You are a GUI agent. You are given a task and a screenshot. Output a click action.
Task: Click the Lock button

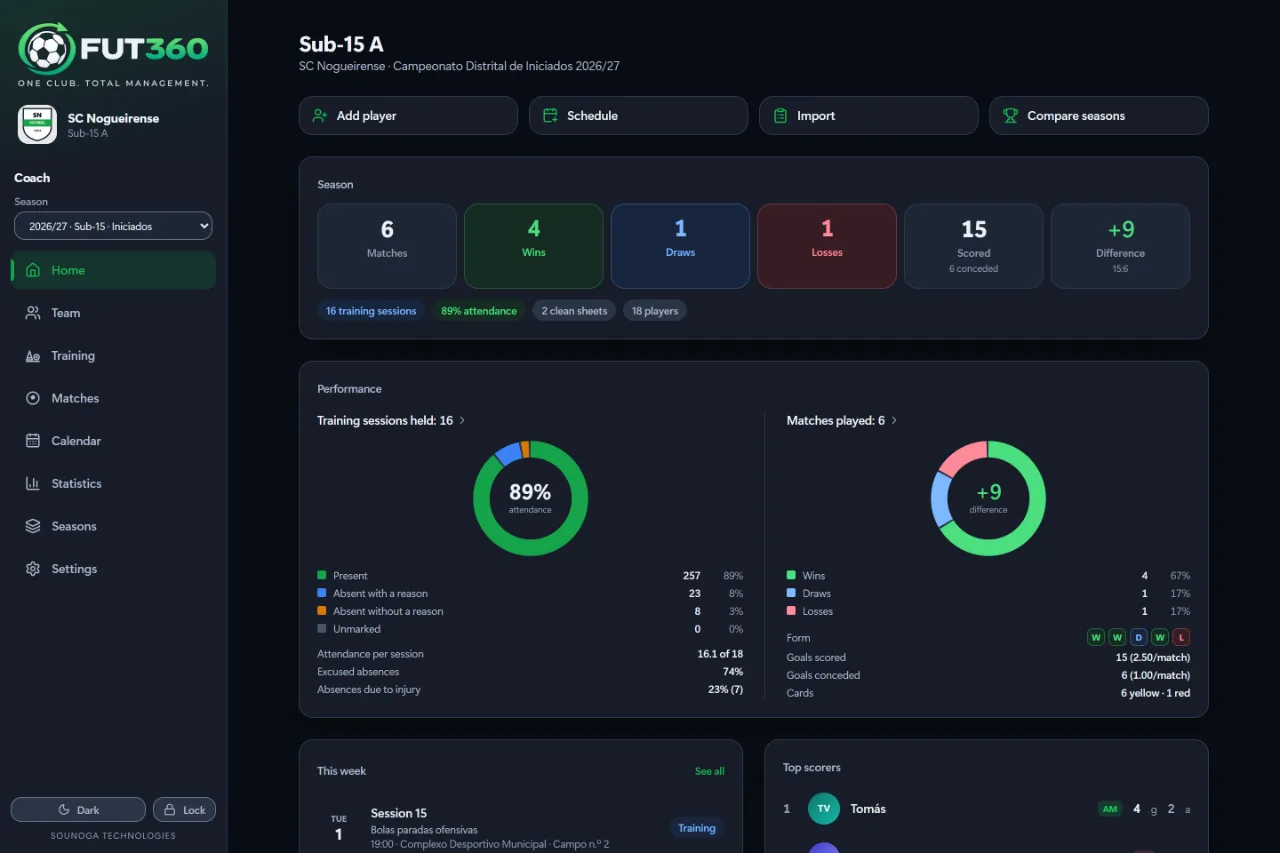(184, 810)
